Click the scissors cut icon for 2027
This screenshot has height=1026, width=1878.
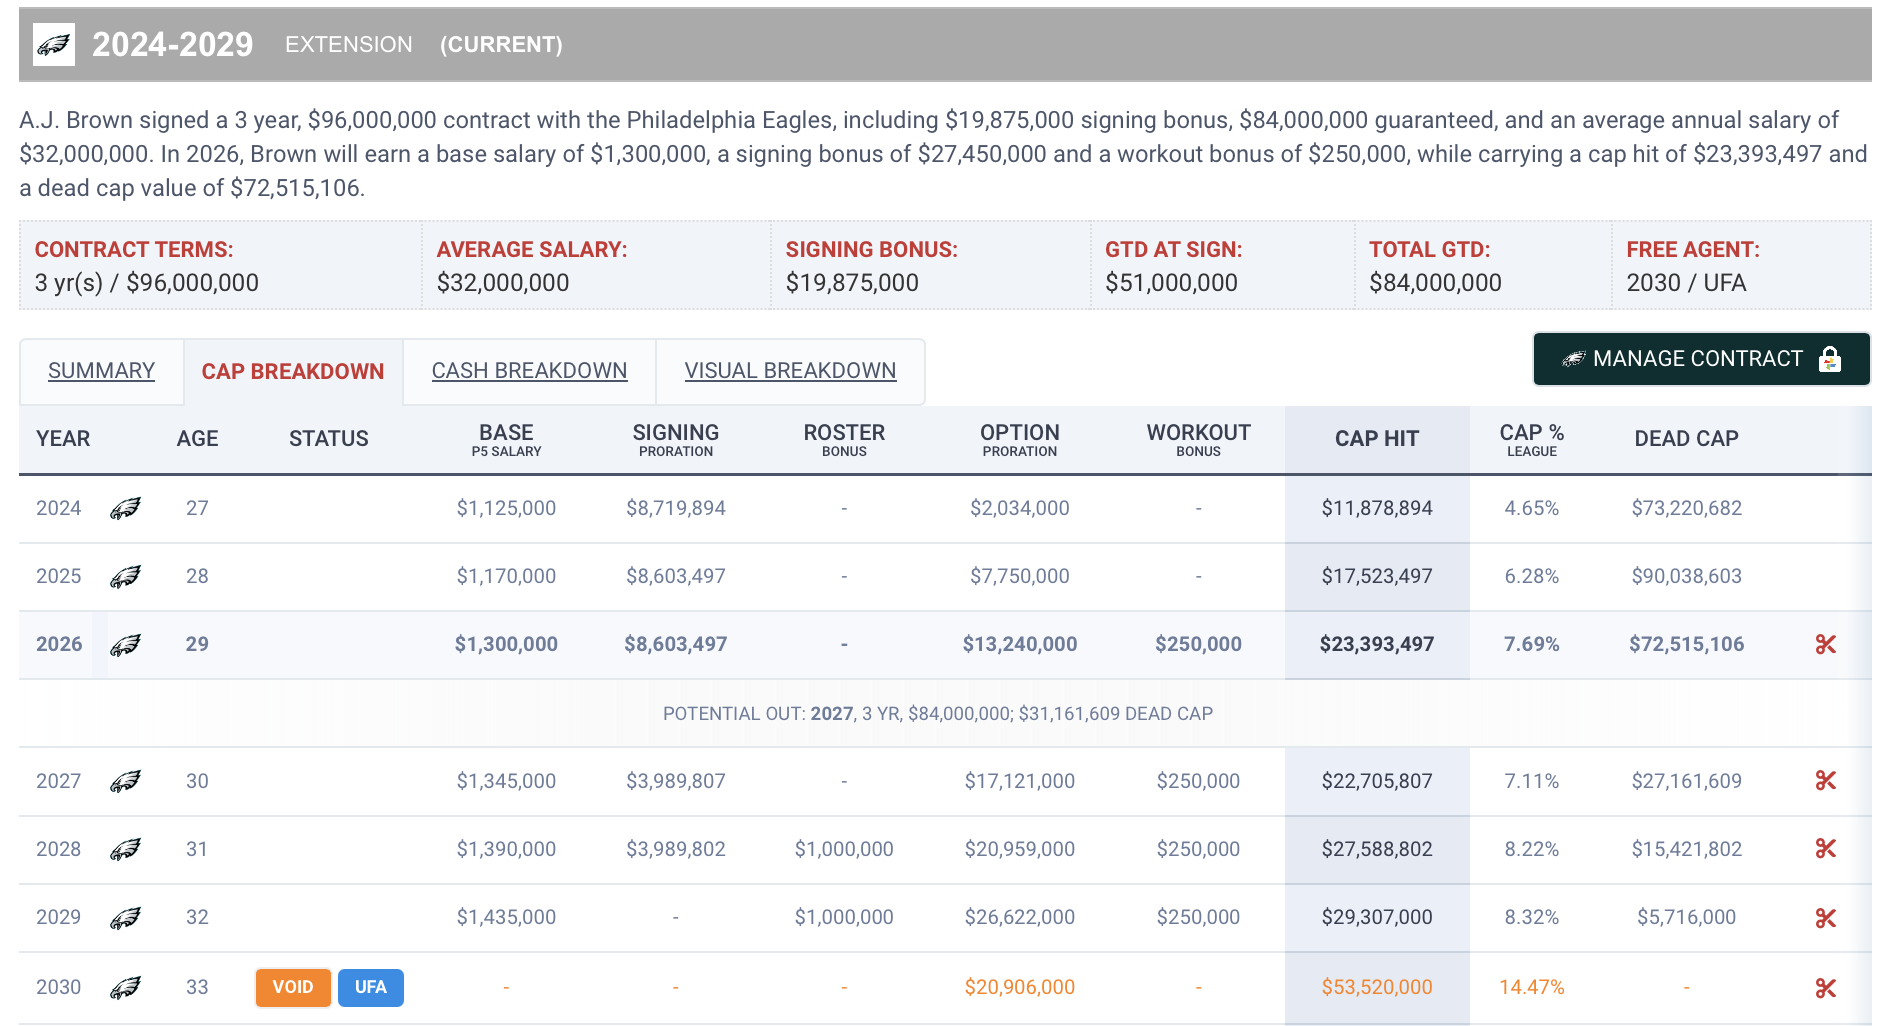(1825, 781)
